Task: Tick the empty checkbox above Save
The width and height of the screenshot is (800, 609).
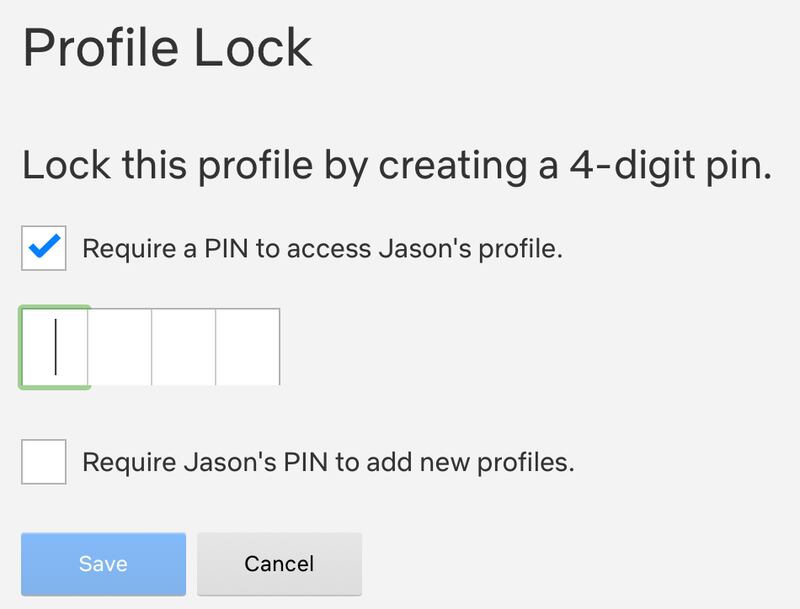Action: [x=44, y=462]
